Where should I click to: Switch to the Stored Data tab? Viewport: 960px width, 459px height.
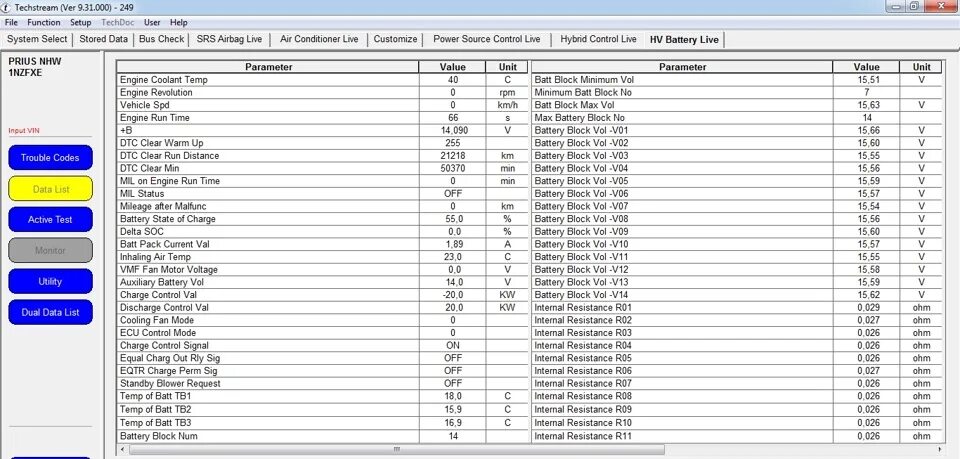click(103, 39)
